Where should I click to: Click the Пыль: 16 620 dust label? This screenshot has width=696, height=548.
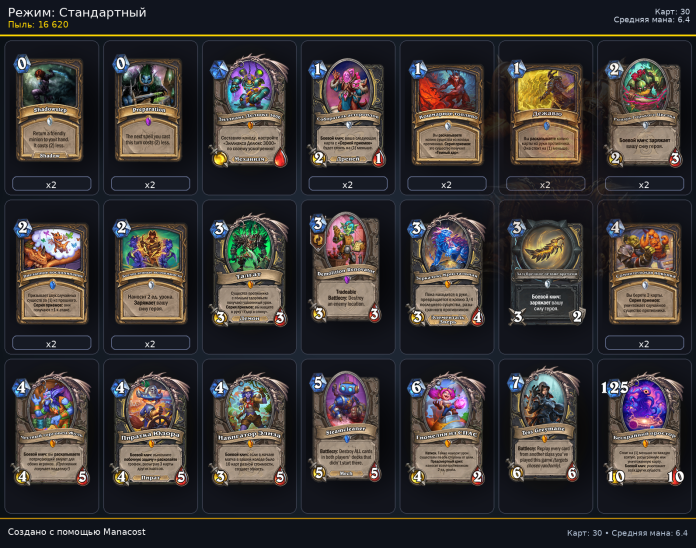pos(38,25)
